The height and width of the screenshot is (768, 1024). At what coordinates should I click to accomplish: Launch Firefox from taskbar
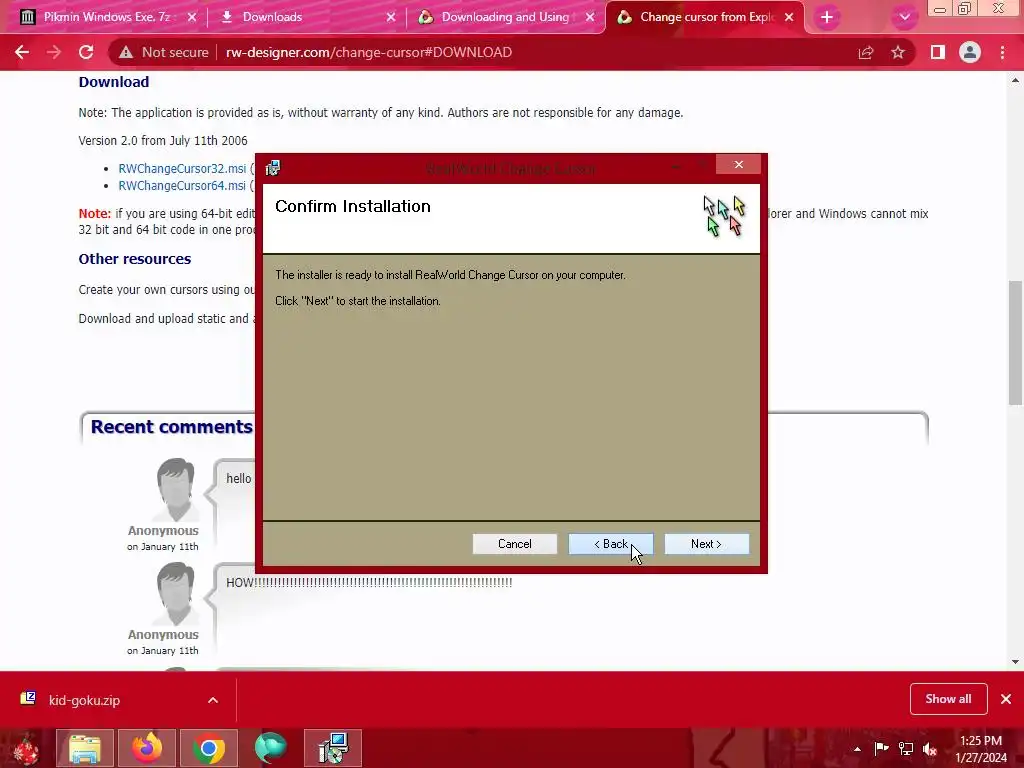click(147, 748)
